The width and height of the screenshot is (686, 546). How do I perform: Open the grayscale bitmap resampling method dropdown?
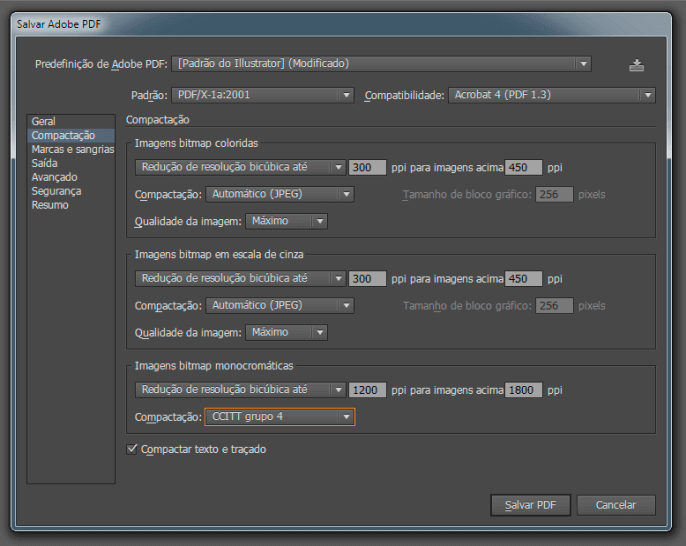pos(240,278)
